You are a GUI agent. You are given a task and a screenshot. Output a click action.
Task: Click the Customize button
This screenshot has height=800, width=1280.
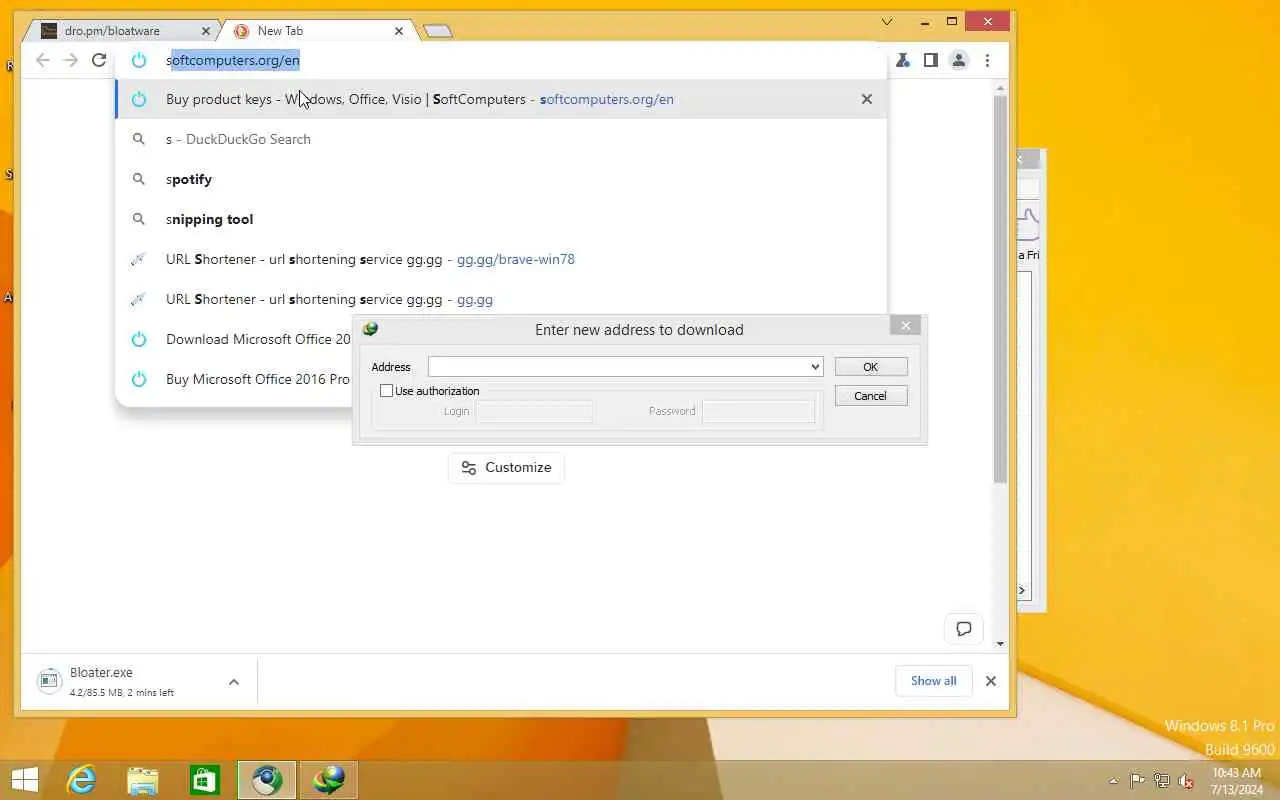coord(506,467)
